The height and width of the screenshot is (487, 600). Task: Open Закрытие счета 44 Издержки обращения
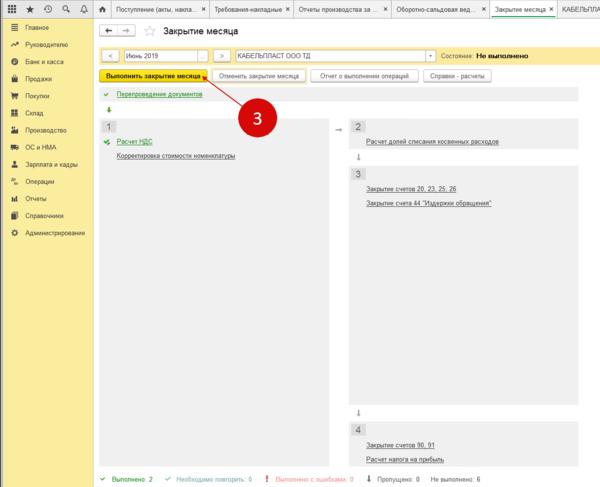(429, 203)
